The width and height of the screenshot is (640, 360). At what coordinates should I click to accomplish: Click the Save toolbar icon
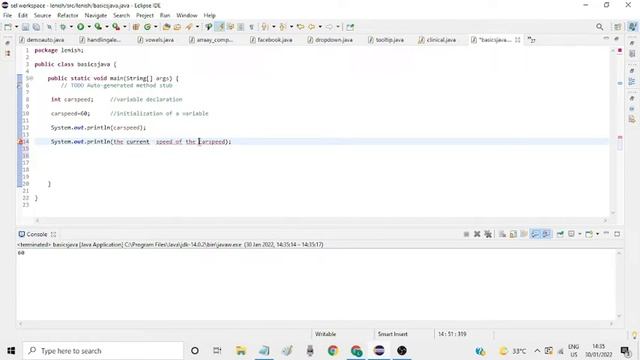coord(25,27)
